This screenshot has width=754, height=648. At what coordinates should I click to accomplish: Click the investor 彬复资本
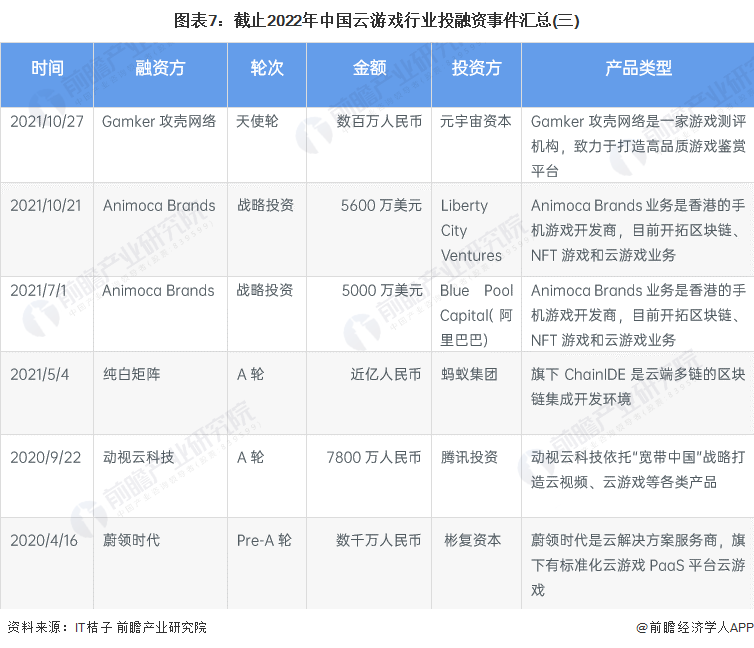[x=473, y=541]
